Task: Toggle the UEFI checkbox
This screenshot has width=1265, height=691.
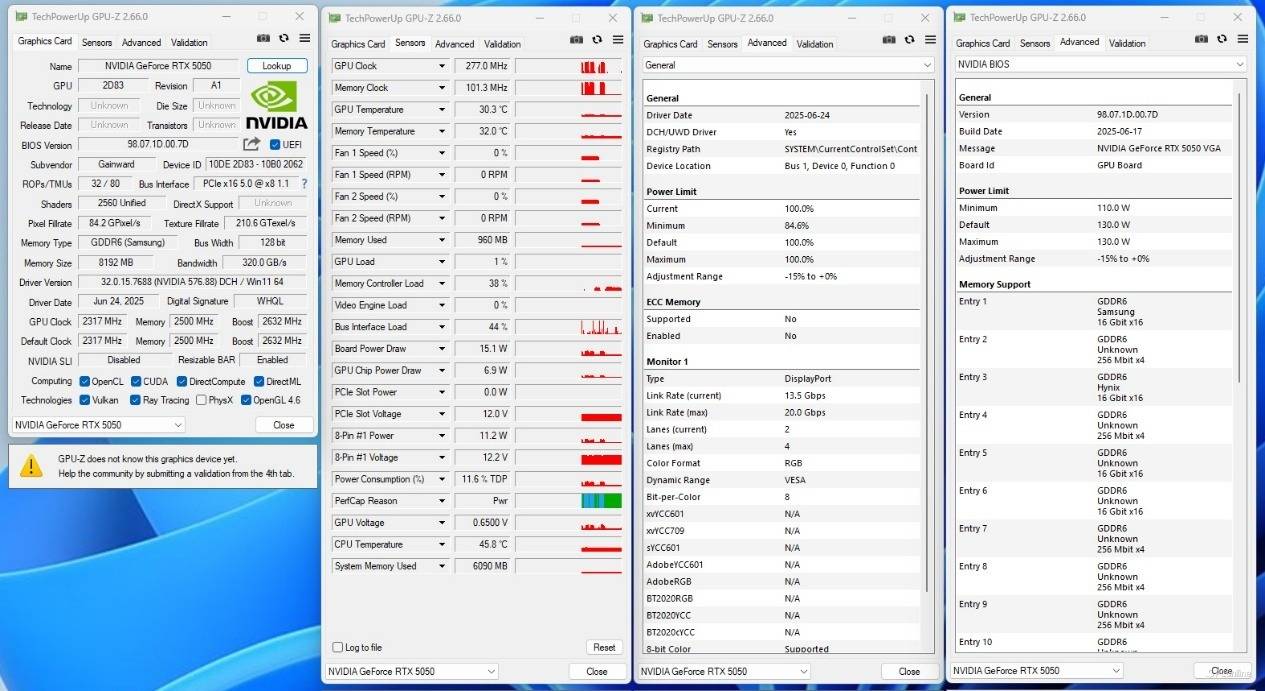Action: point(275,145)
